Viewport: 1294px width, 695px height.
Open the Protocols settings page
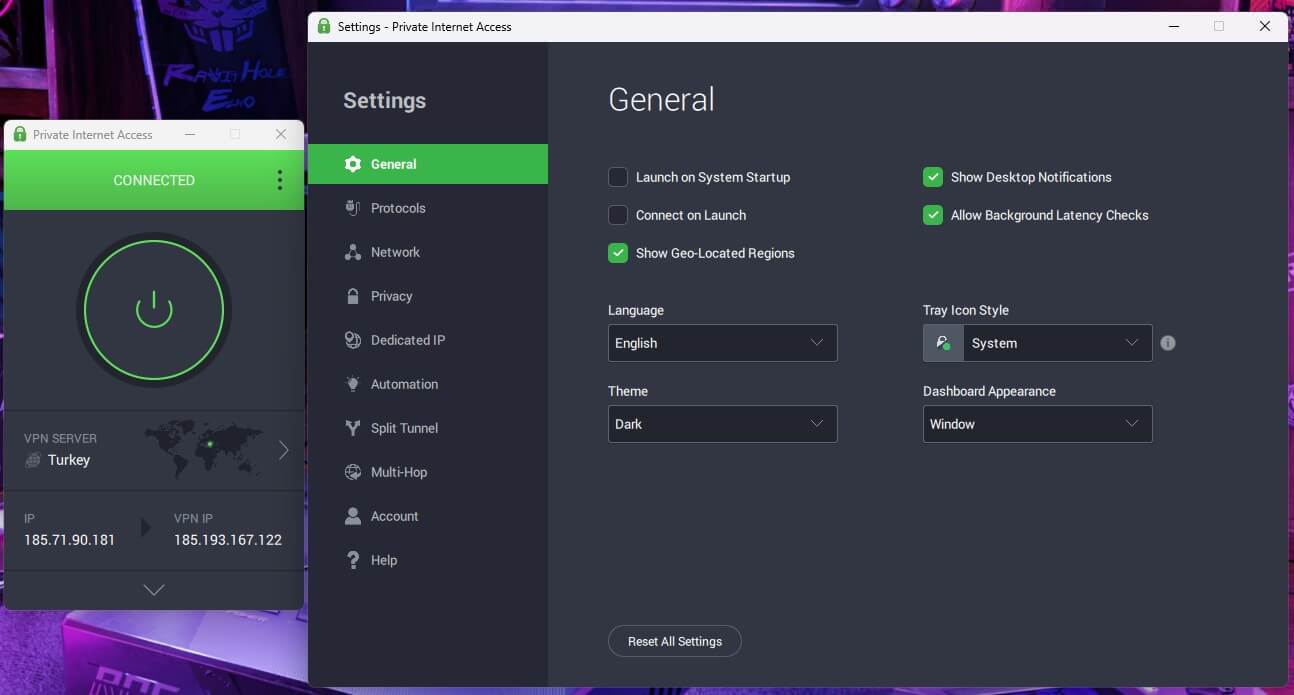pos(428,208)
